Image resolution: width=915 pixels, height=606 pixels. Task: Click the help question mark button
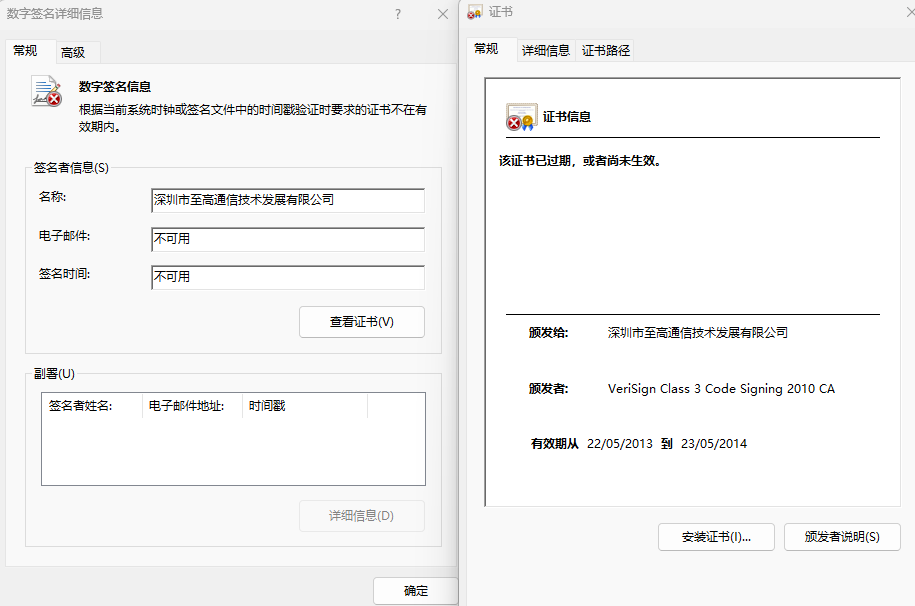click(x=398, y=14)
